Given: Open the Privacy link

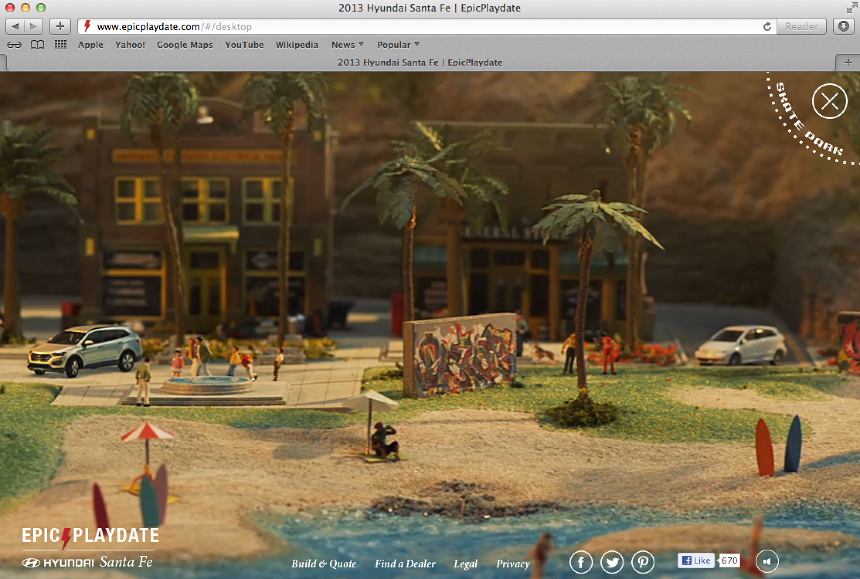Looking at the screenshot, I should (x=513, y=564).
